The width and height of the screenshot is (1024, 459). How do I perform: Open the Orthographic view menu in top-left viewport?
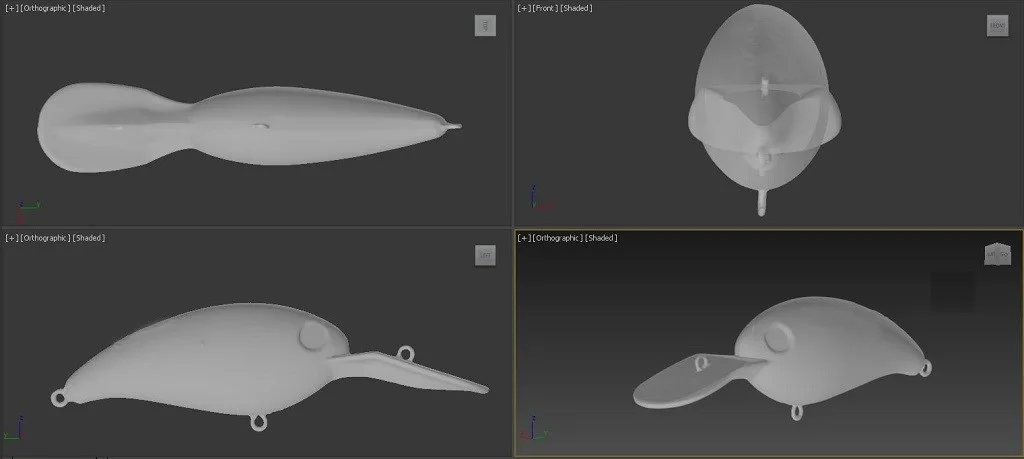point(45,8)
